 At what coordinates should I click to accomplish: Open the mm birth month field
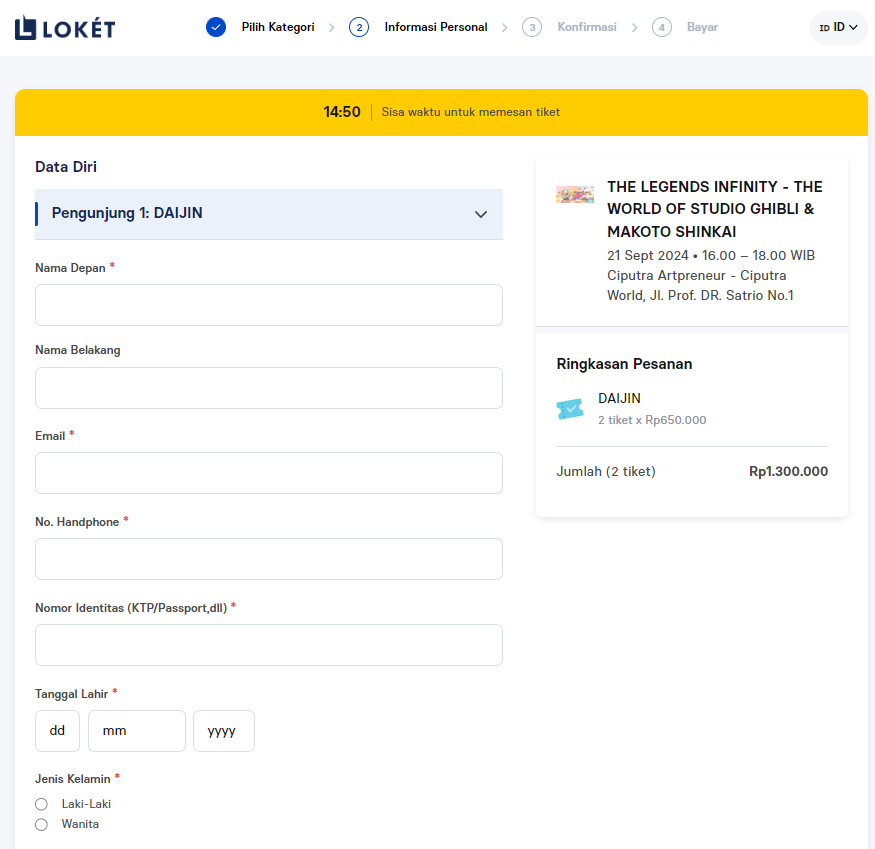point(137,731)
